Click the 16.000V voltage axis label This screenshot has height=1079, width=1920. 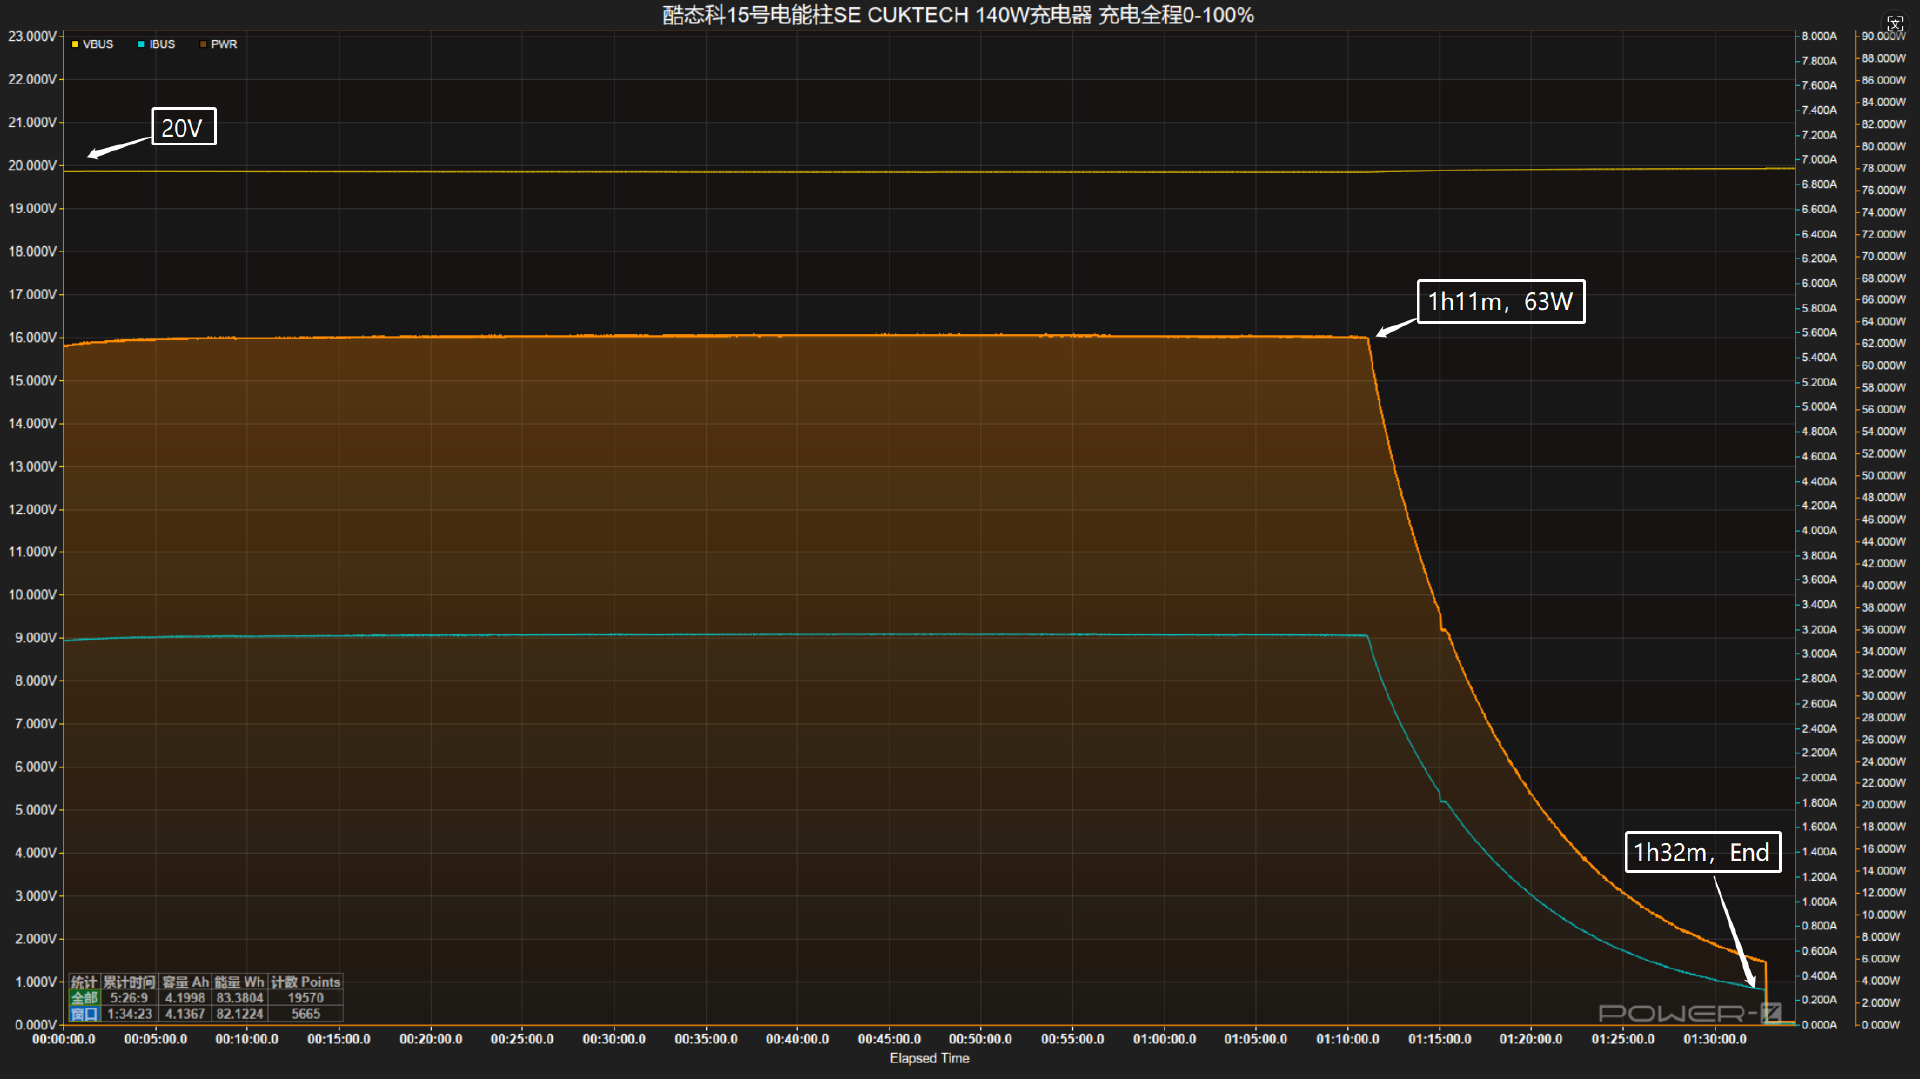pos(33,337)
